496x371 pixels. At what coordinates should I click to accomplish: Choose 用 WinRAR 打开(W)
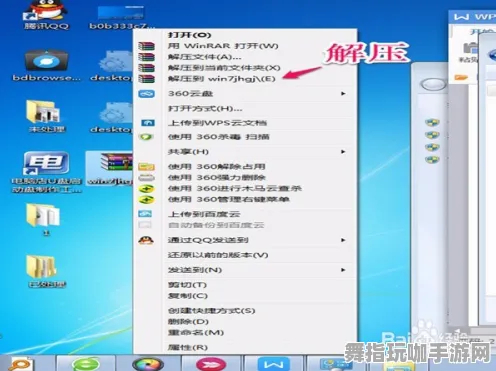(x=223, y=46)
